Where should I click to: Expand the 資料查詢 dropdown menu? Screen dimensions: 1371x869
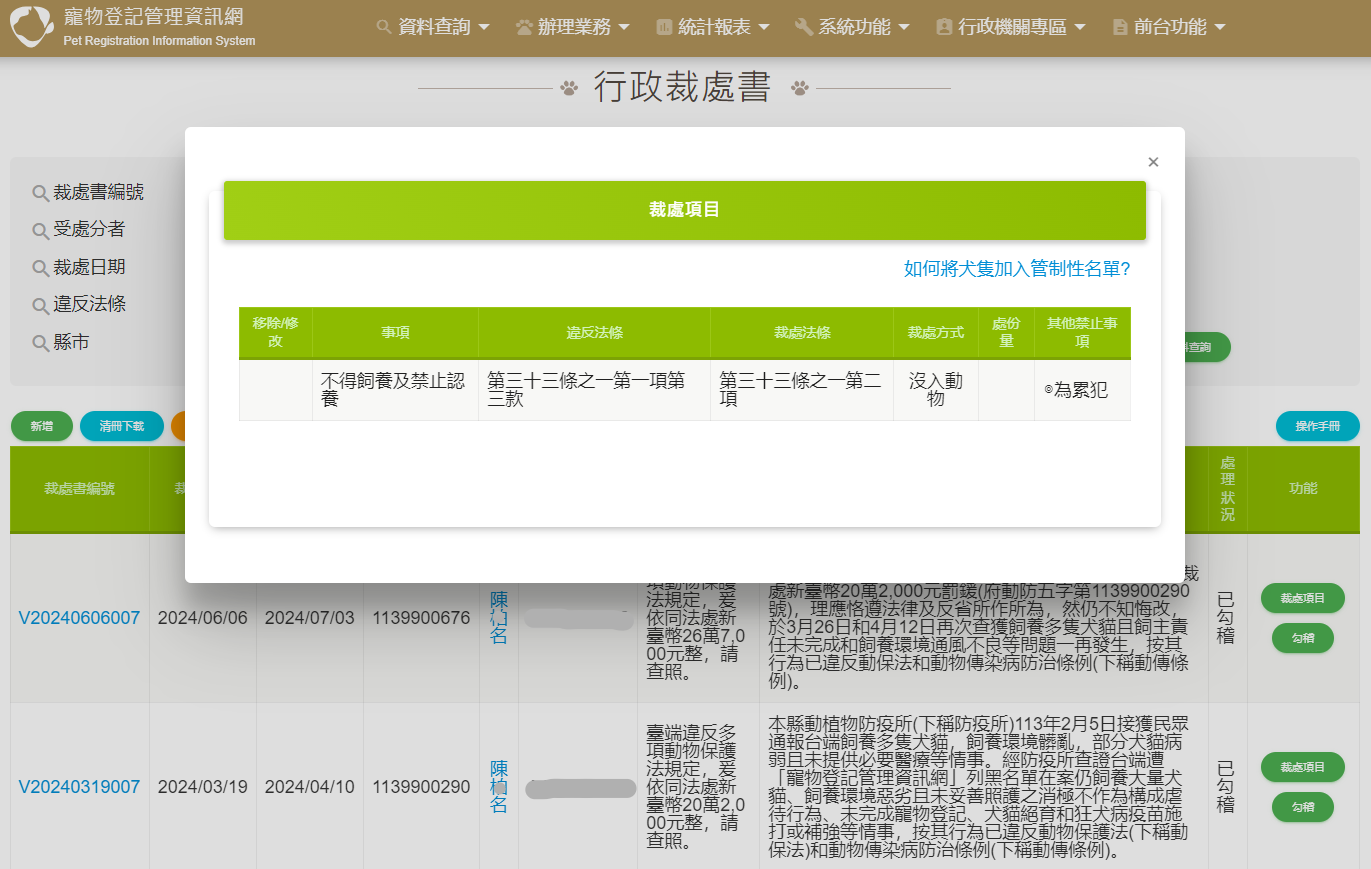(434, 28)
